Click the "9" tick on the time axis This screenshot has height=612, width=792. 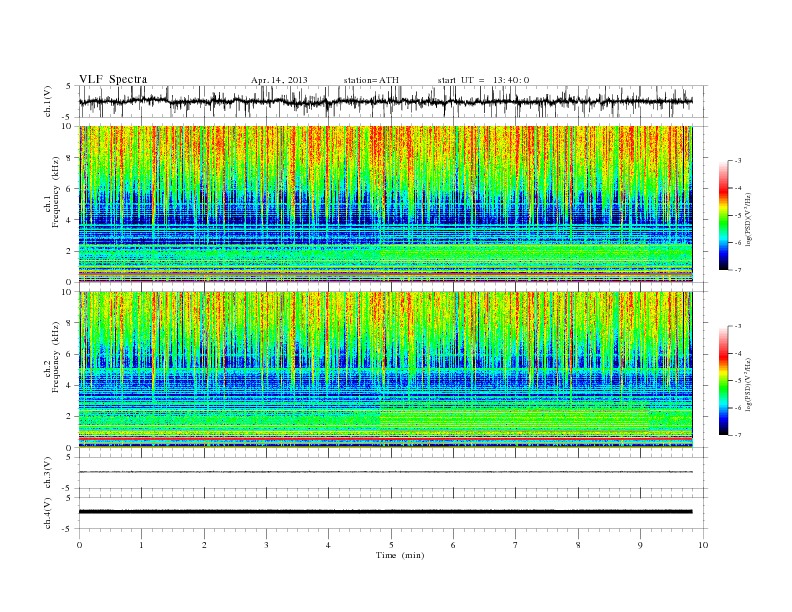click(x=640, y=545)
